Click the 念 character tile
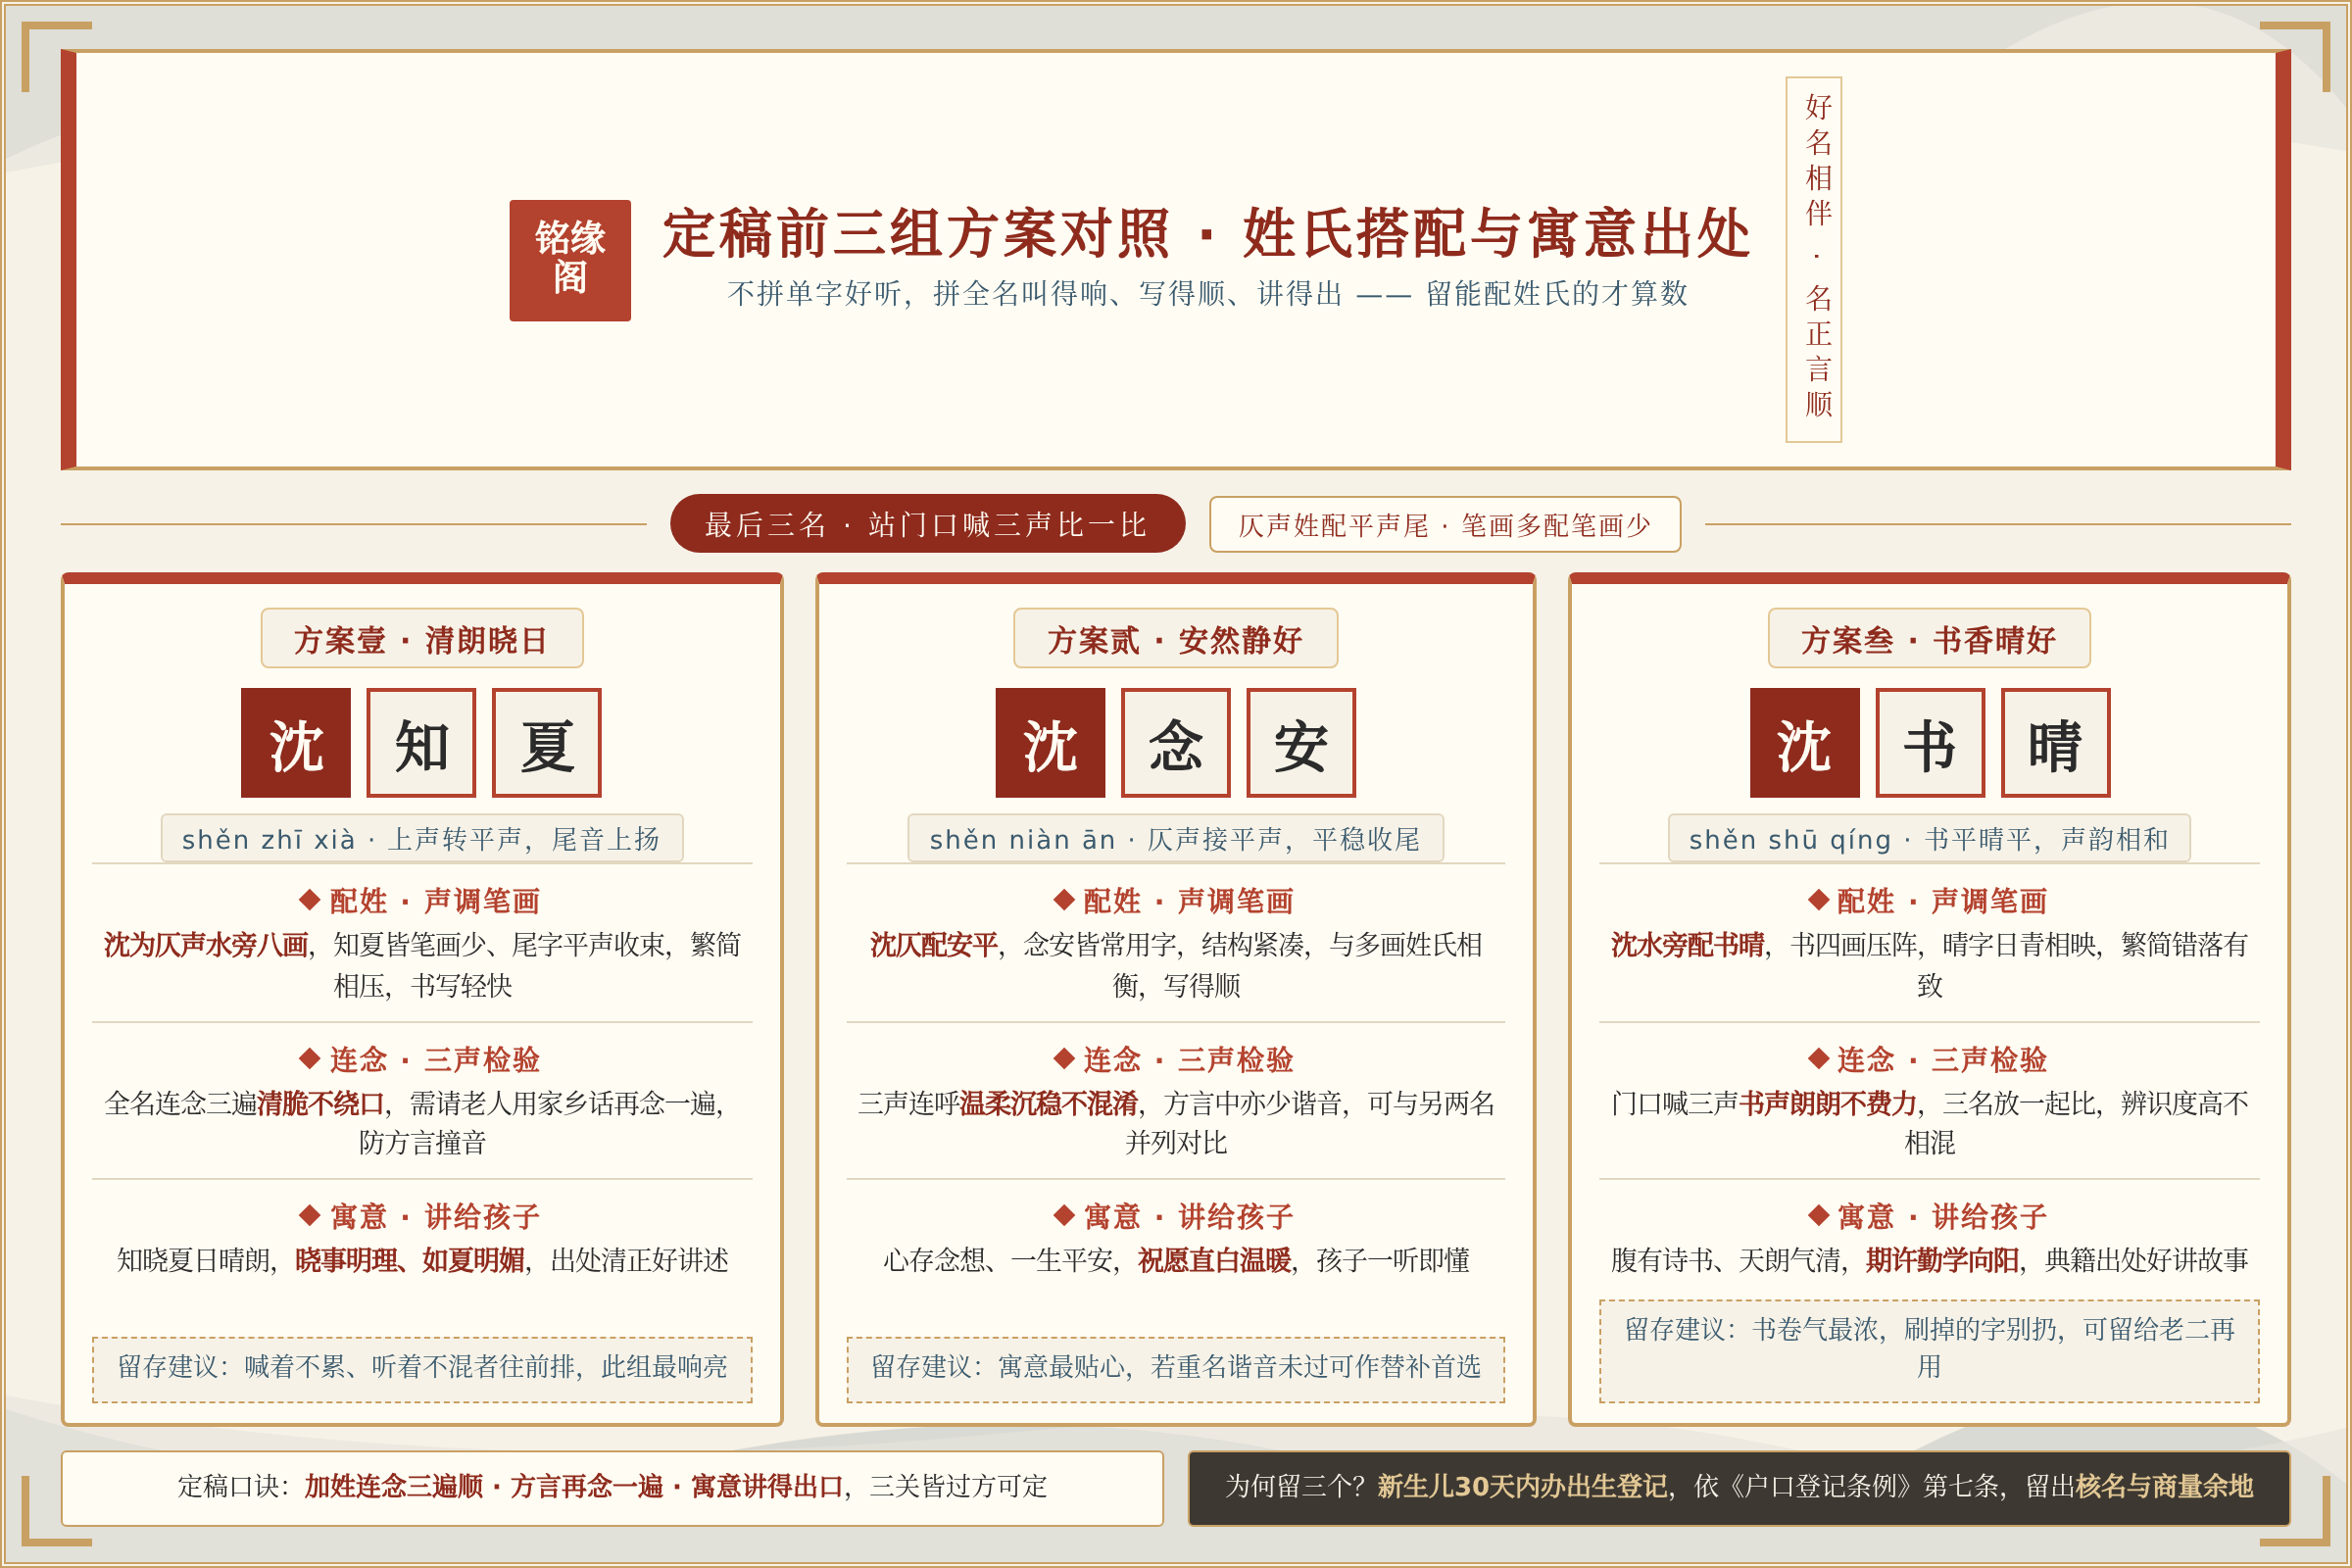Image resolution: width=2352 pixels, height=1568 pixels. (1176, 742)
